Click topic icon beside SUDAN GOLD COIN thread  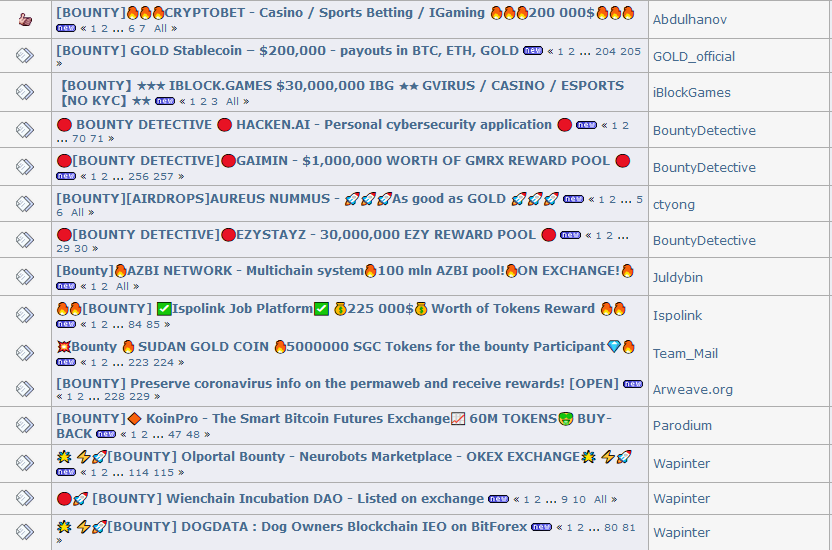pyautogui.click(x=25, y=353)
